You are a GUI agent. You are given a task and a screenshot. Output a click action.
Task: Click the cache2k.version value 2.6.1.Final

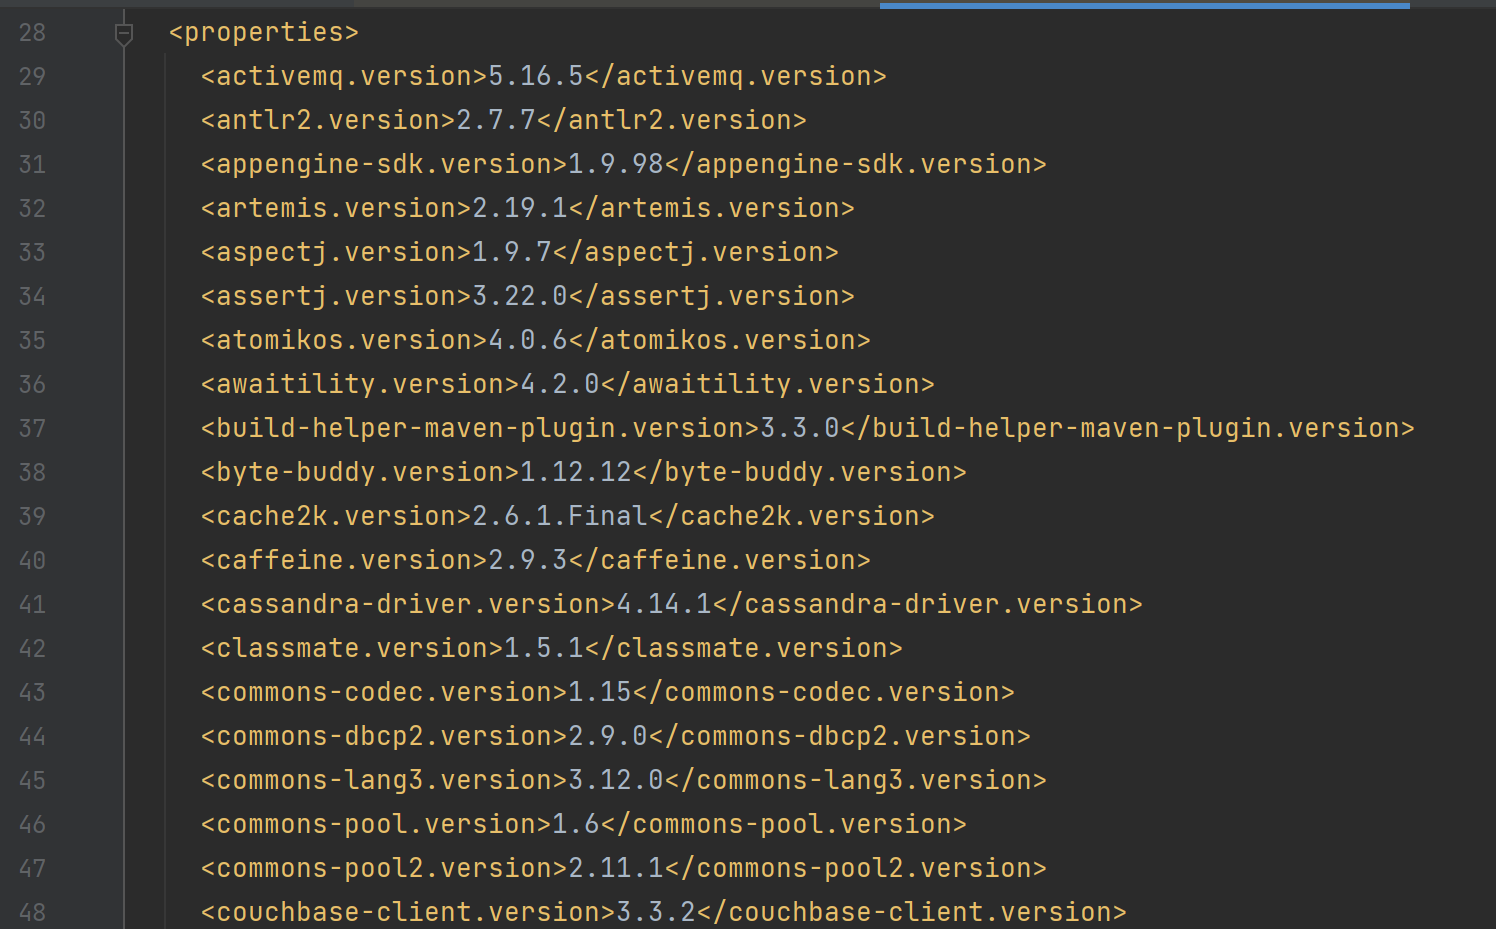(x=560, y=516)
